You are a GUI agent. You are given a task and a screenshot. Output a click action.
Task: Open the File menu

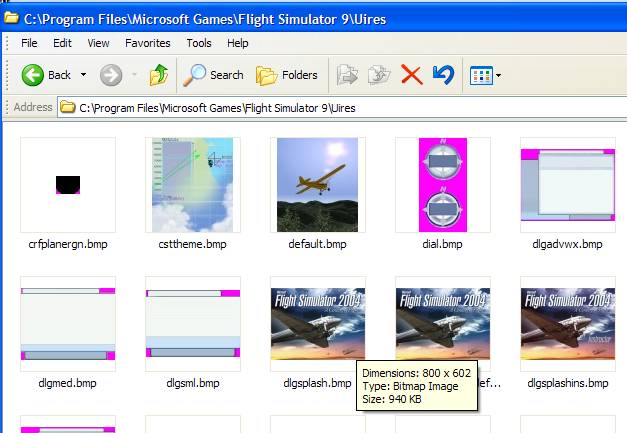pyautogui.click(x=29, y=44)
